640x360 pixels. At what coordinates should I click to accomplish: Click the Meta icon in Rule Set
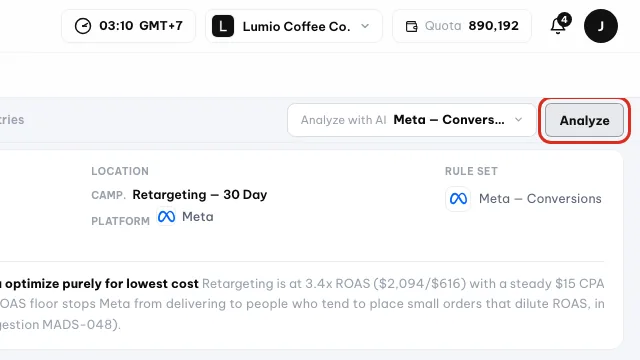[x=458, y=199]
